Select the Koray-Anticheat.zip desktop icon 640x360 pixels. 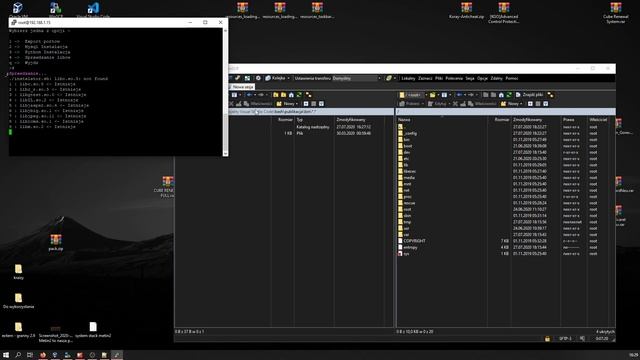pos(466,11)
